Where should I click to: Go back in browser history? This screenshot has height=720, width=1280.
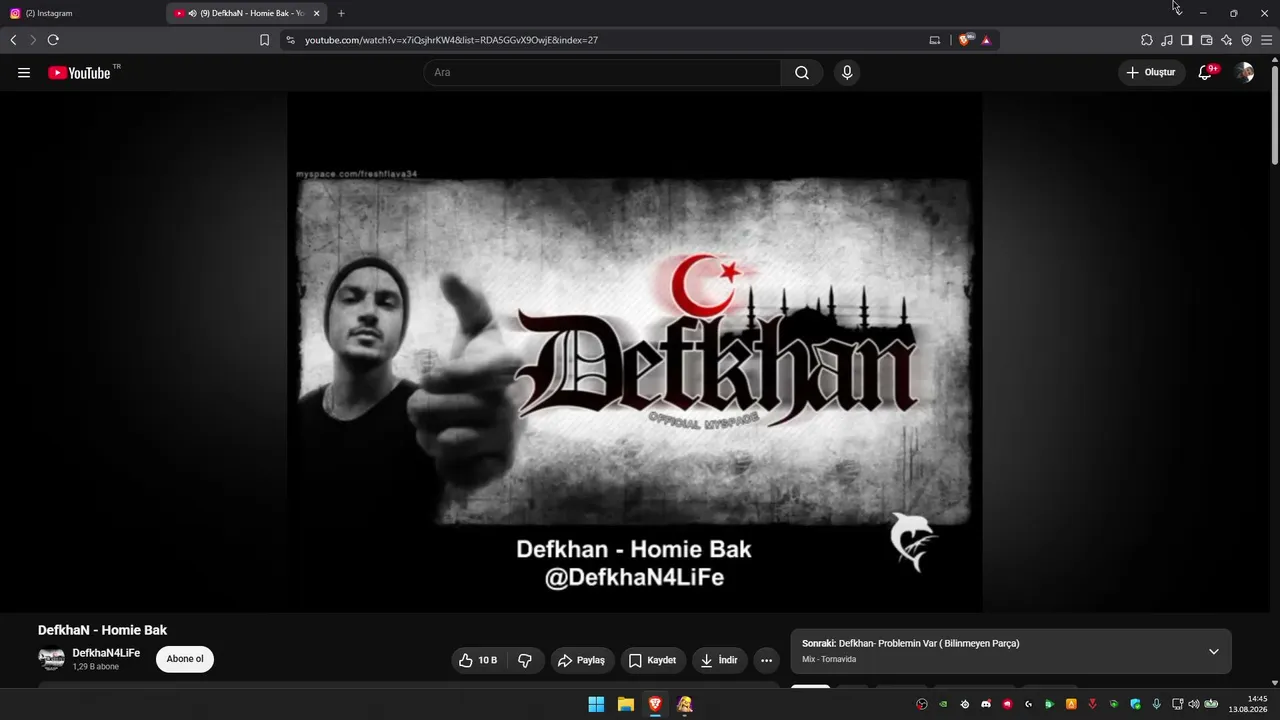(13, 40)
